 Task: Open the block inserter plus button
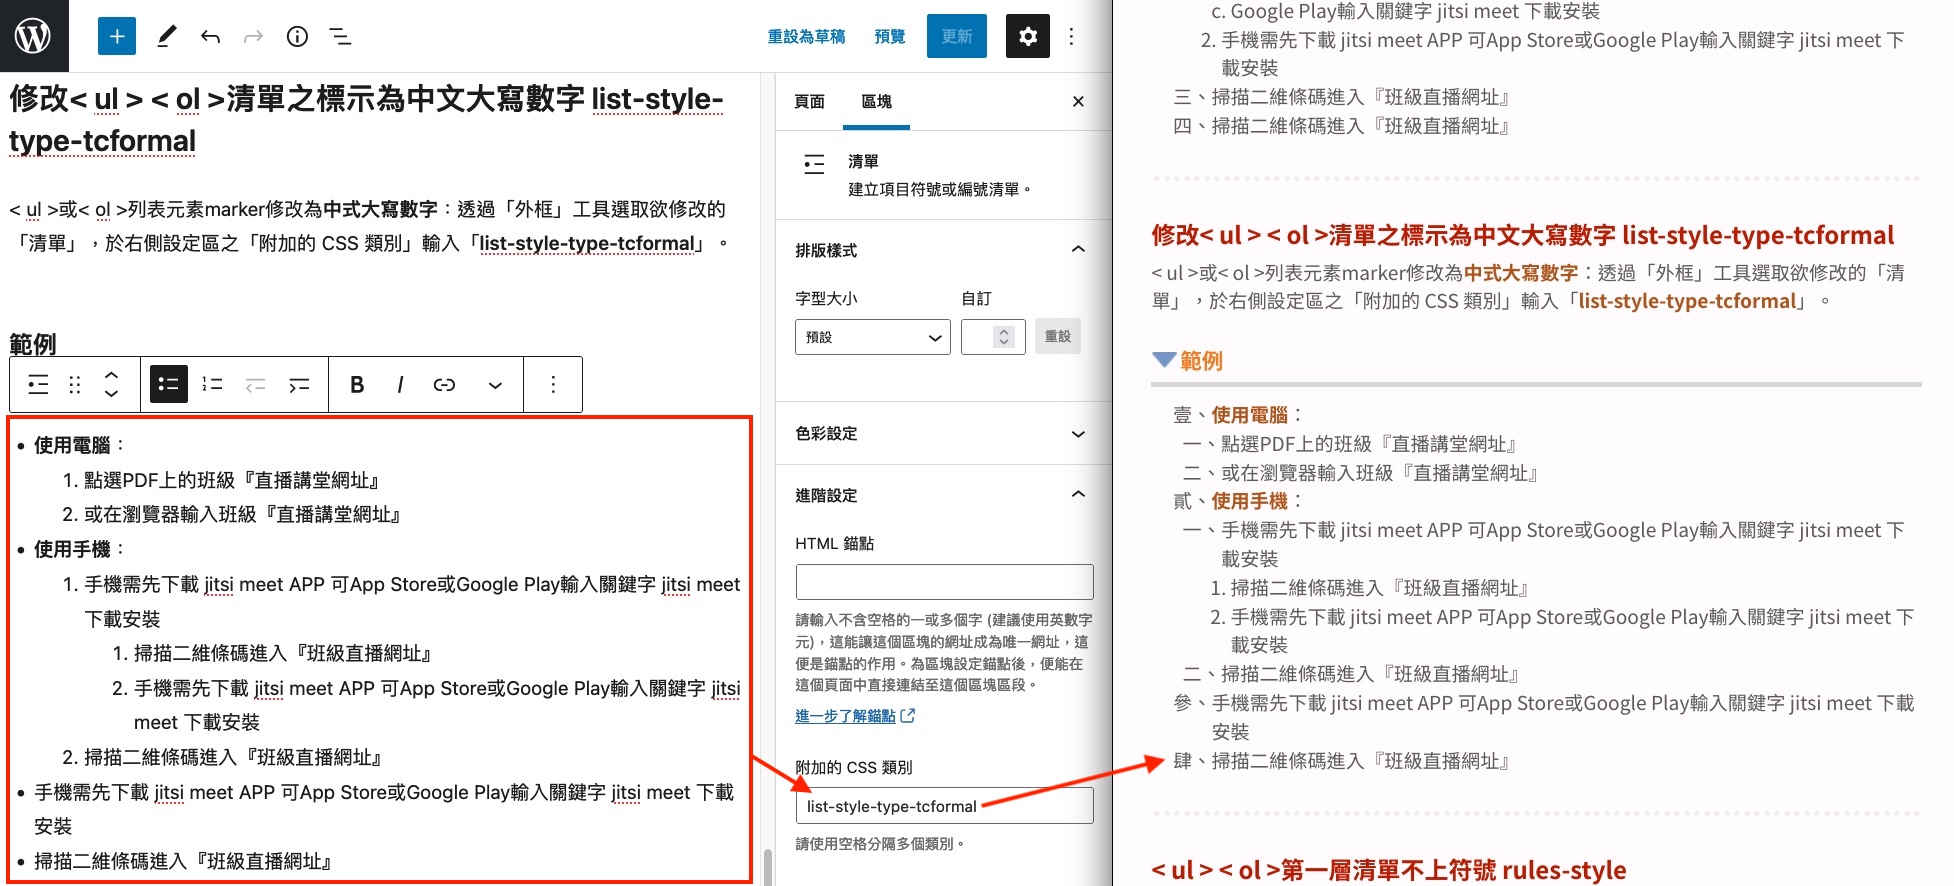point(117,37)
